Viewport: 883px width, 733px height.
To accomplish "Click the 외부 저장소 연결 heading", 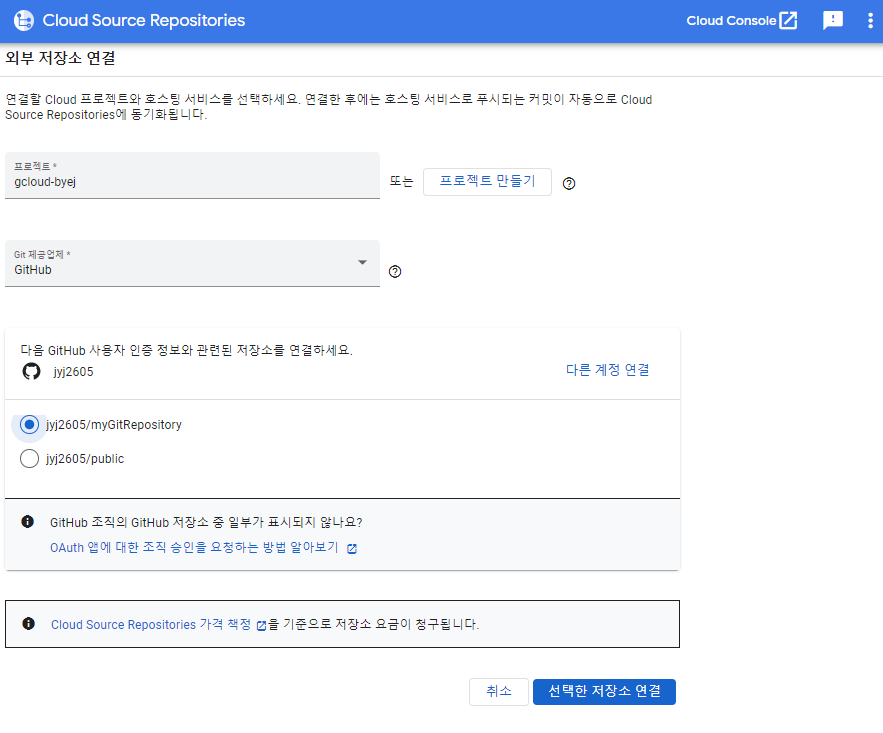I will (x=60, y=58).
